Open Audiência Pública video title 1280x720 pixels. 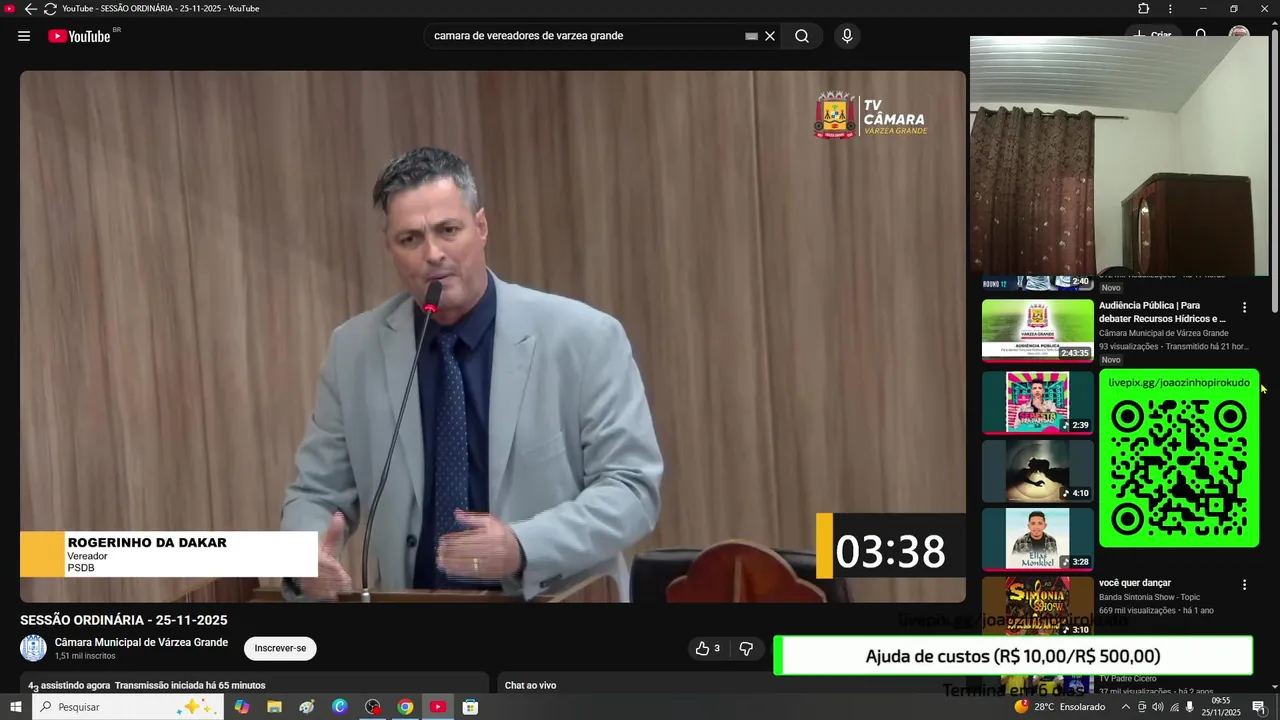click(1162, 312)
